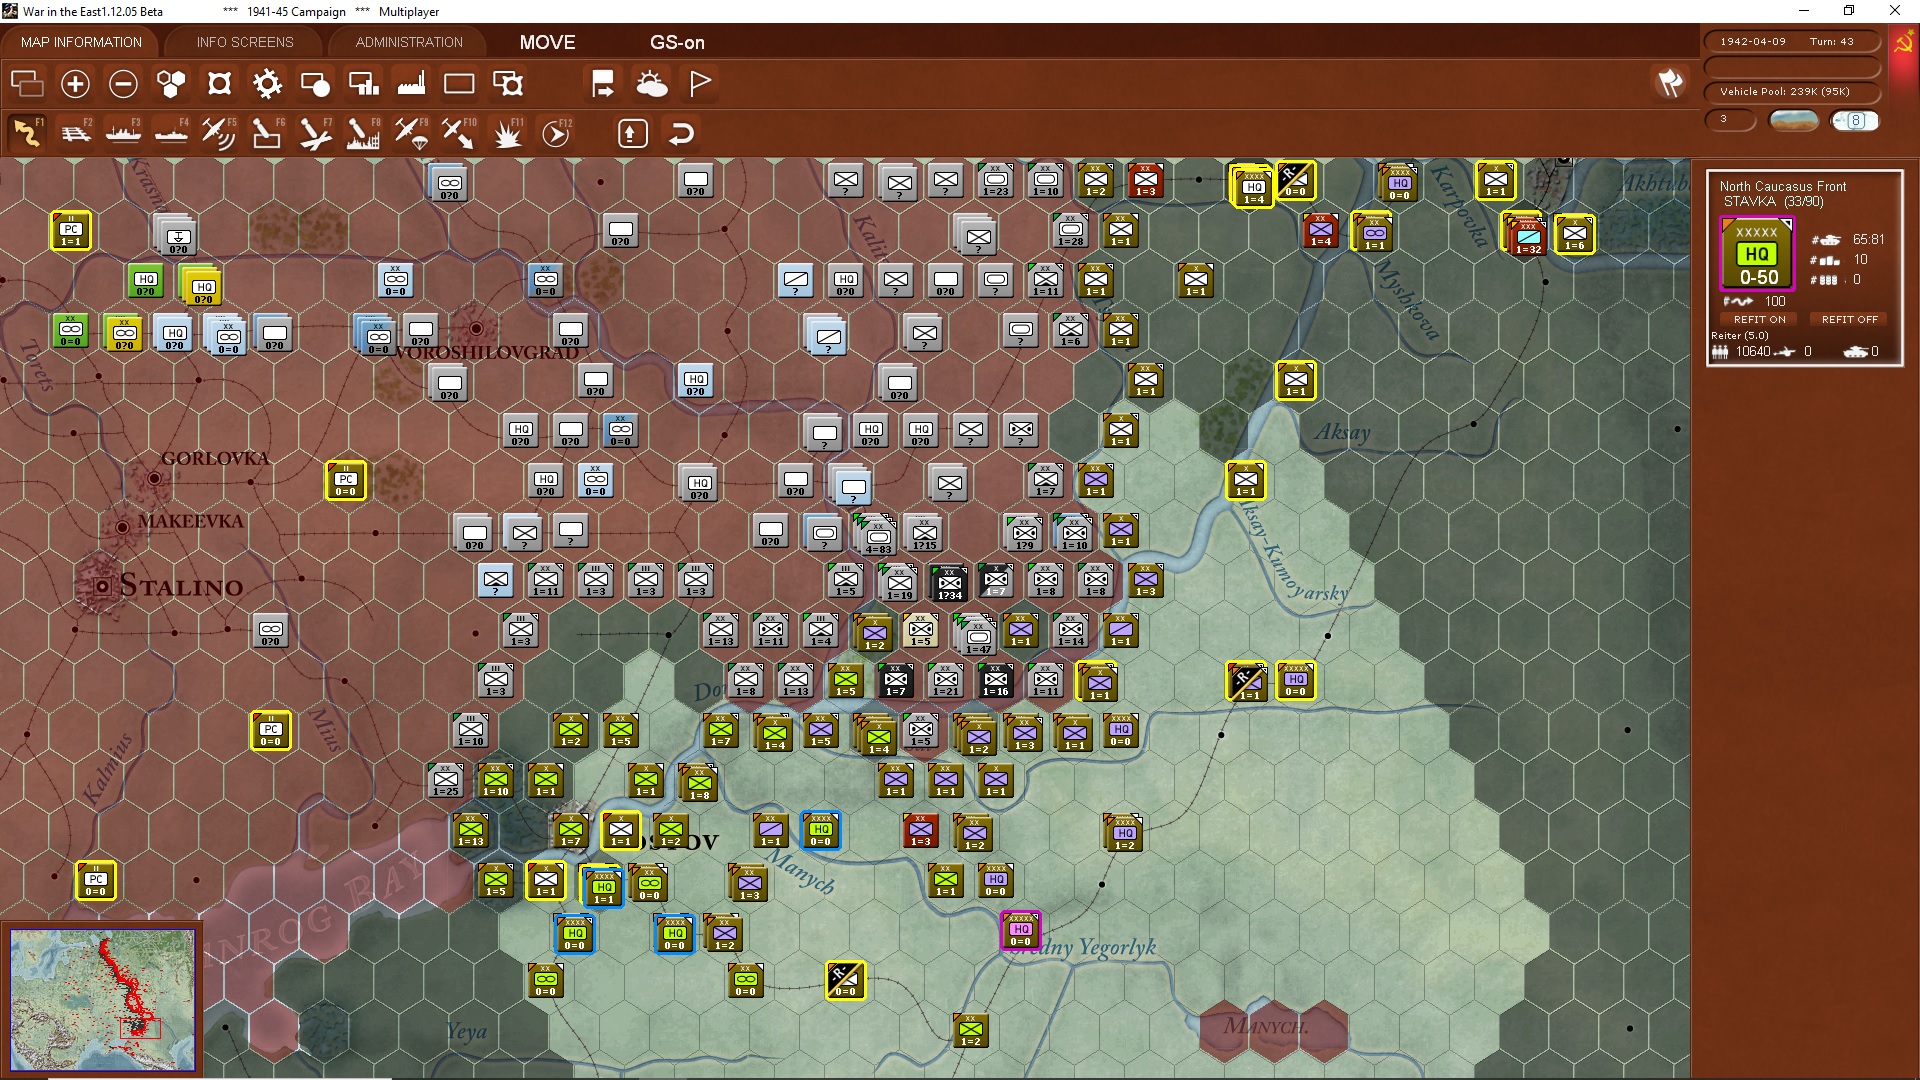
Task: Click commander name Reiter (5.0)
Action: (x=1740, y=336)
